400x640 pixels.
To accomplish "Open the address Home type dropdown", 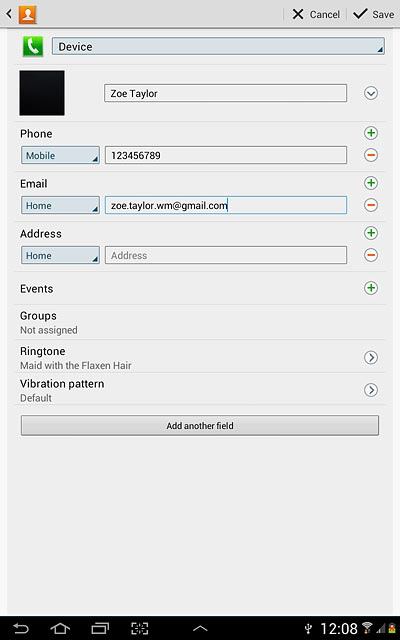I will click(60, 255).
